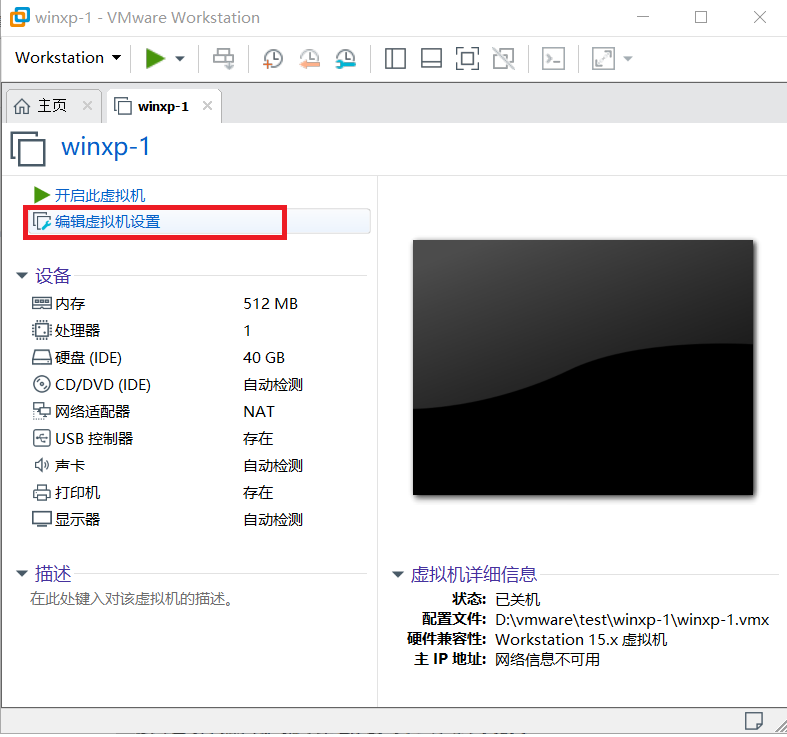
Task: Revert virtual machine to previous snapshot icon
Action: 309,58
